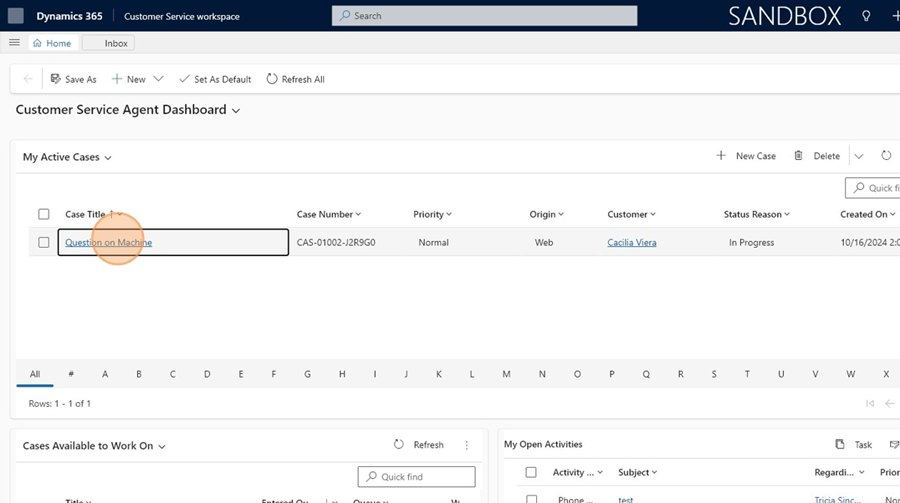Select all cases with header checkbox

[x=44, y=214]
